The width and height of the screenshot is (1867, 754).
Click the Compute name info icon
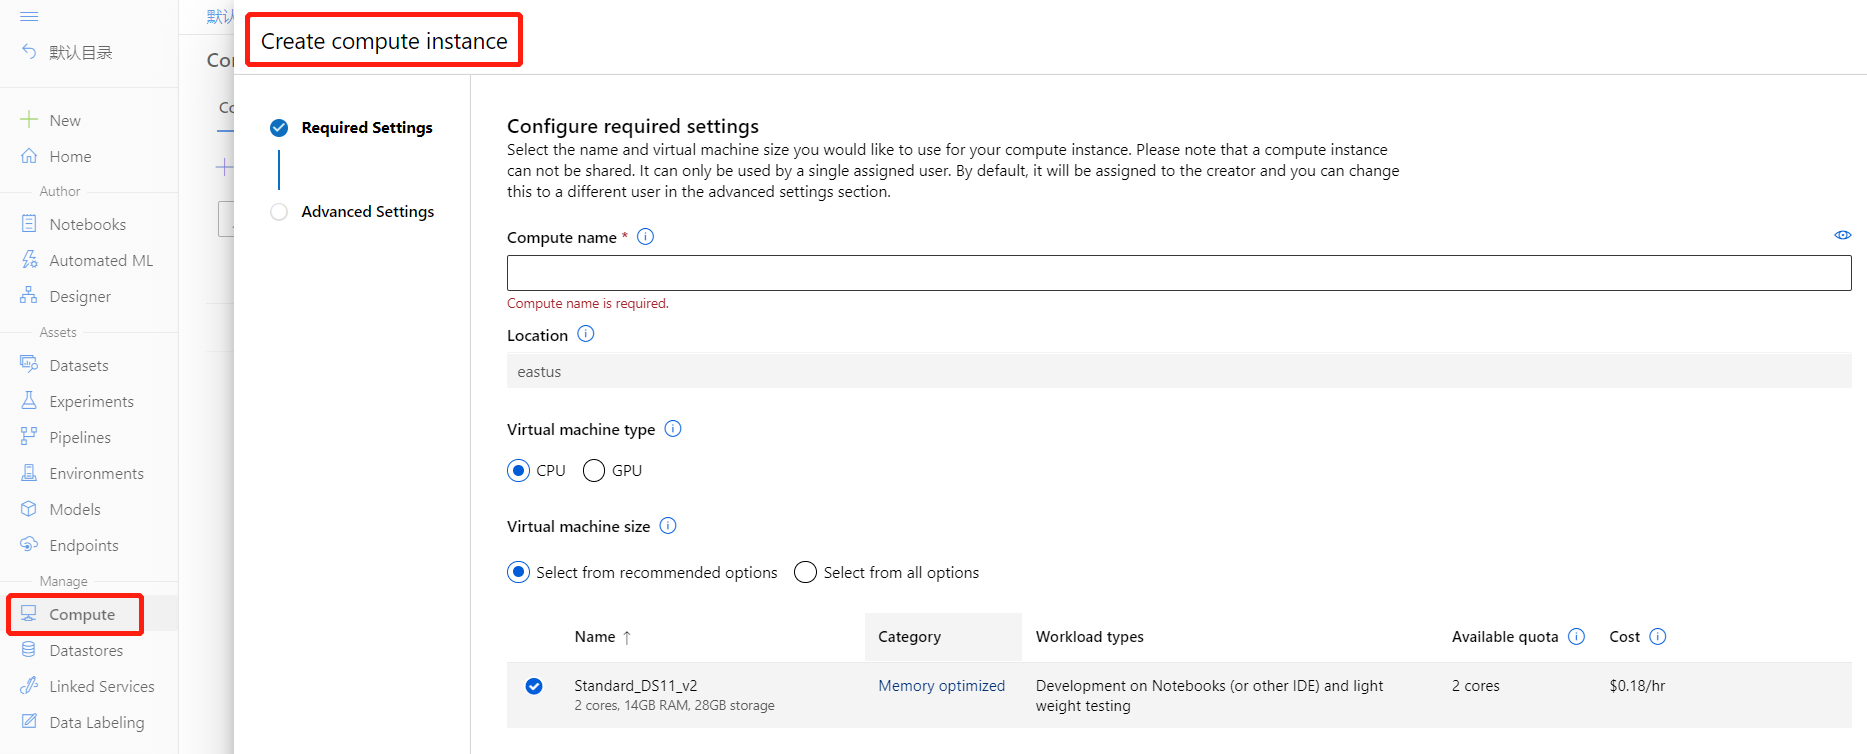tap(646, 237)
